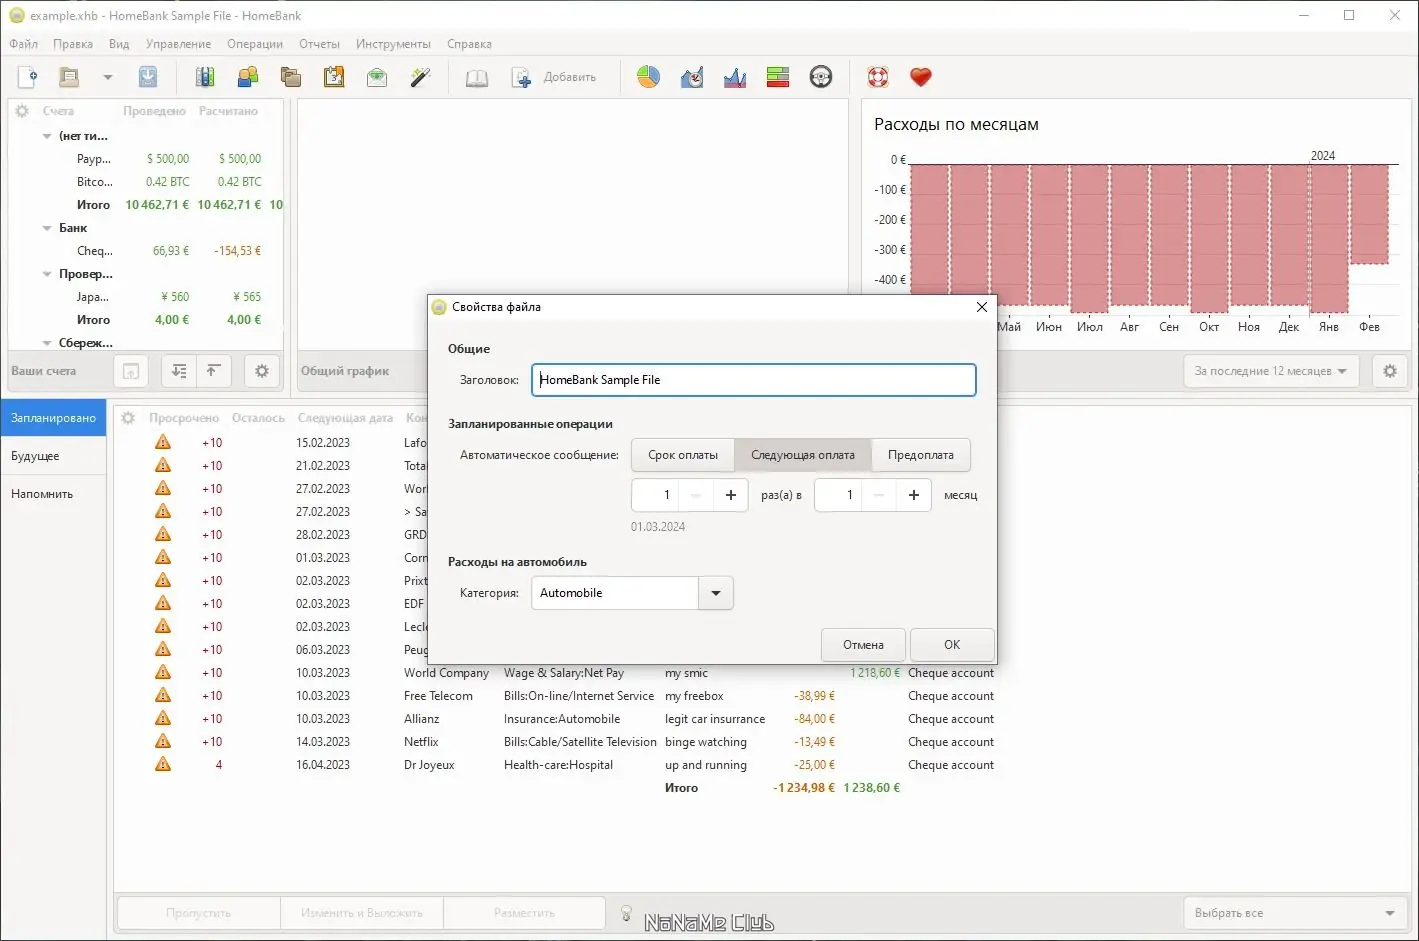This screenshot has width=1419, height=941.
Task: Open the trend time report icon
Action: coord(692,77)
